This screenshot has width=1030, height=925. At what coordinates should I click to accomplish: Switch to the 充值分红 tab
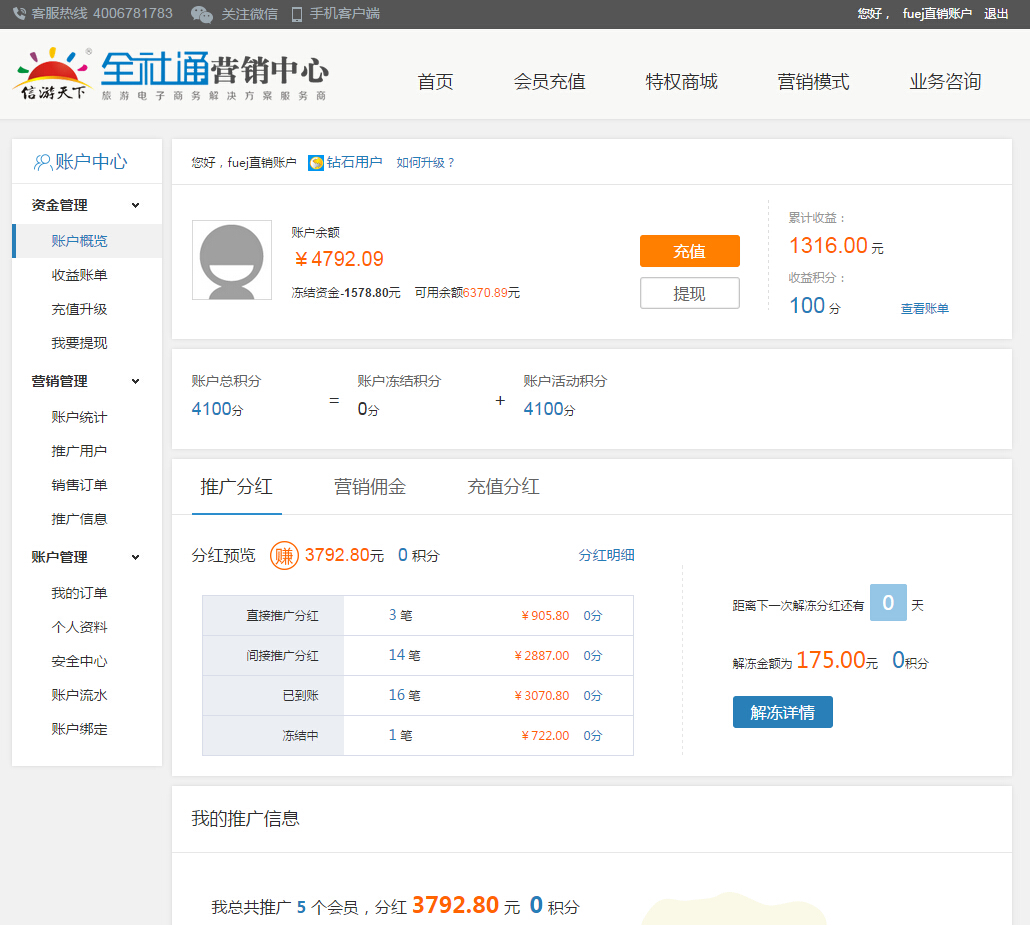503,487
